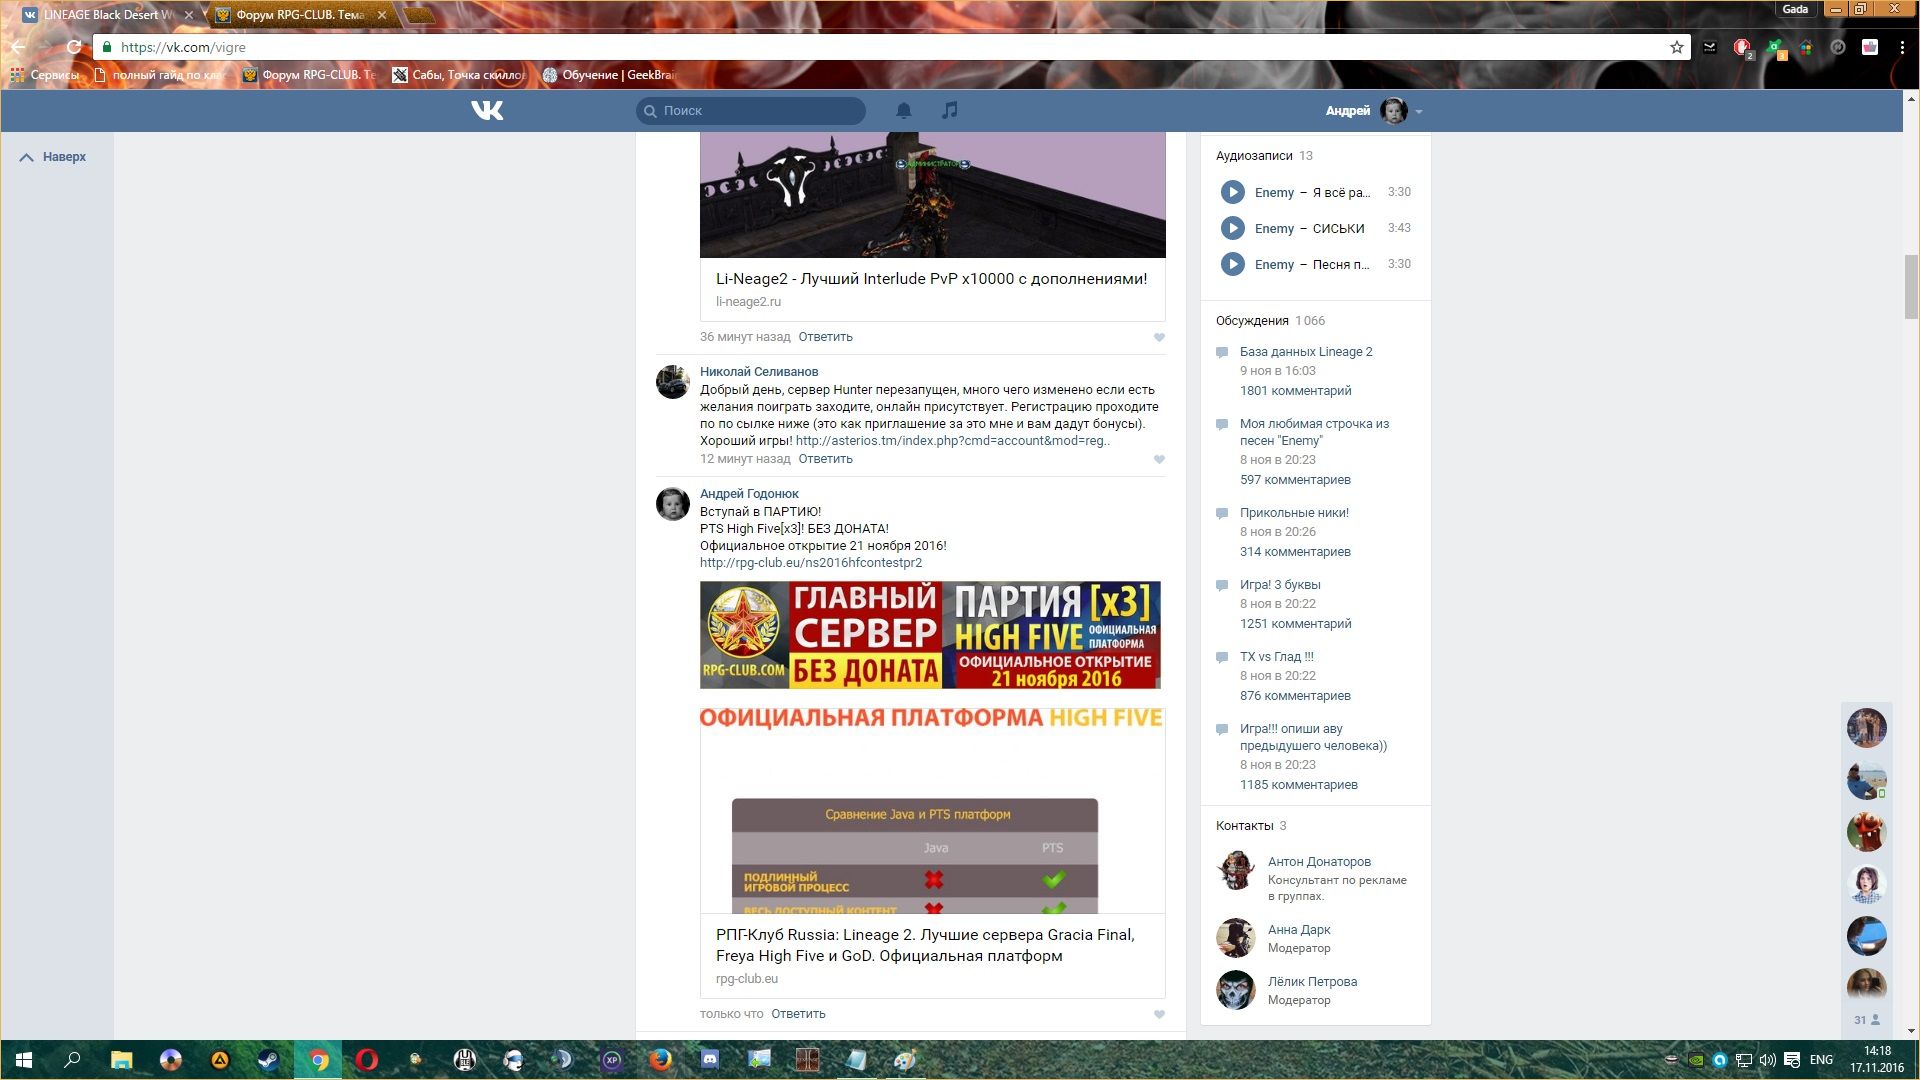Expand the Андрей profile dropdown arrow
The image size is (1920, 1080).
coord(1419,112)
